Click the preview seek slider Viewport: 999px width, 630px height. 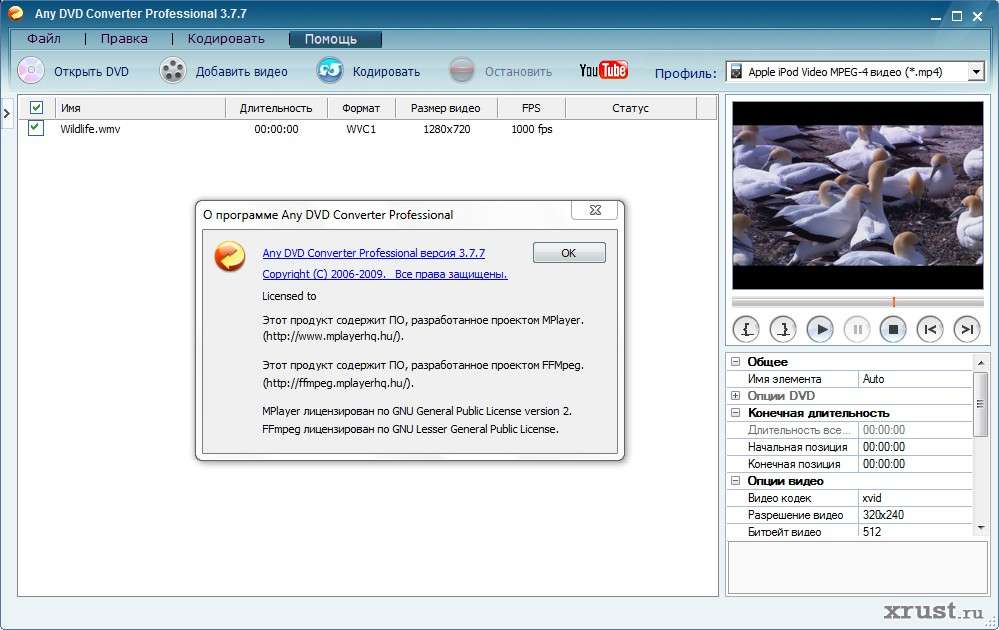pos(857,301)
